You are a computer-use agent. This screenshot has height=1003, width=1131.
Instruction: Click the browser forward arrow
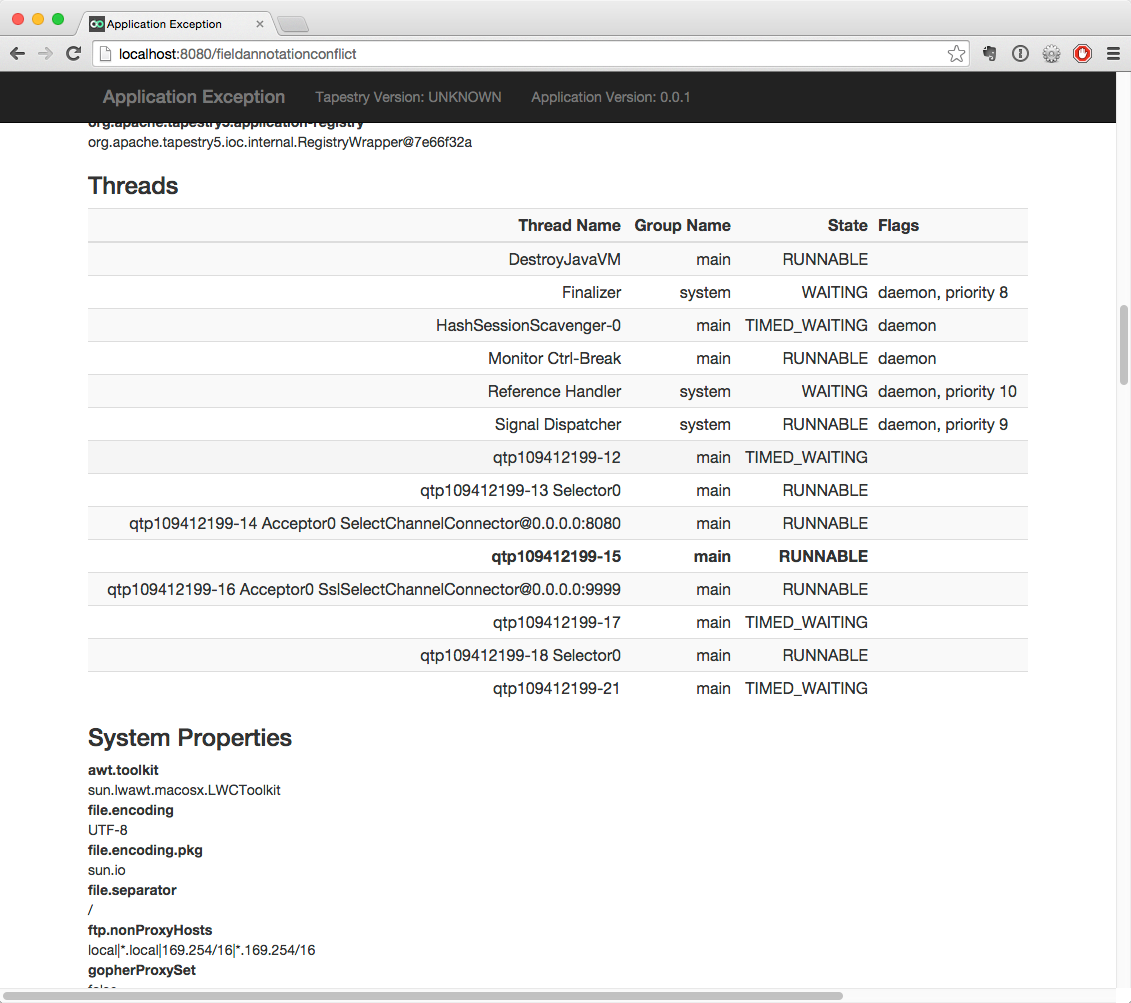[45, 54]
